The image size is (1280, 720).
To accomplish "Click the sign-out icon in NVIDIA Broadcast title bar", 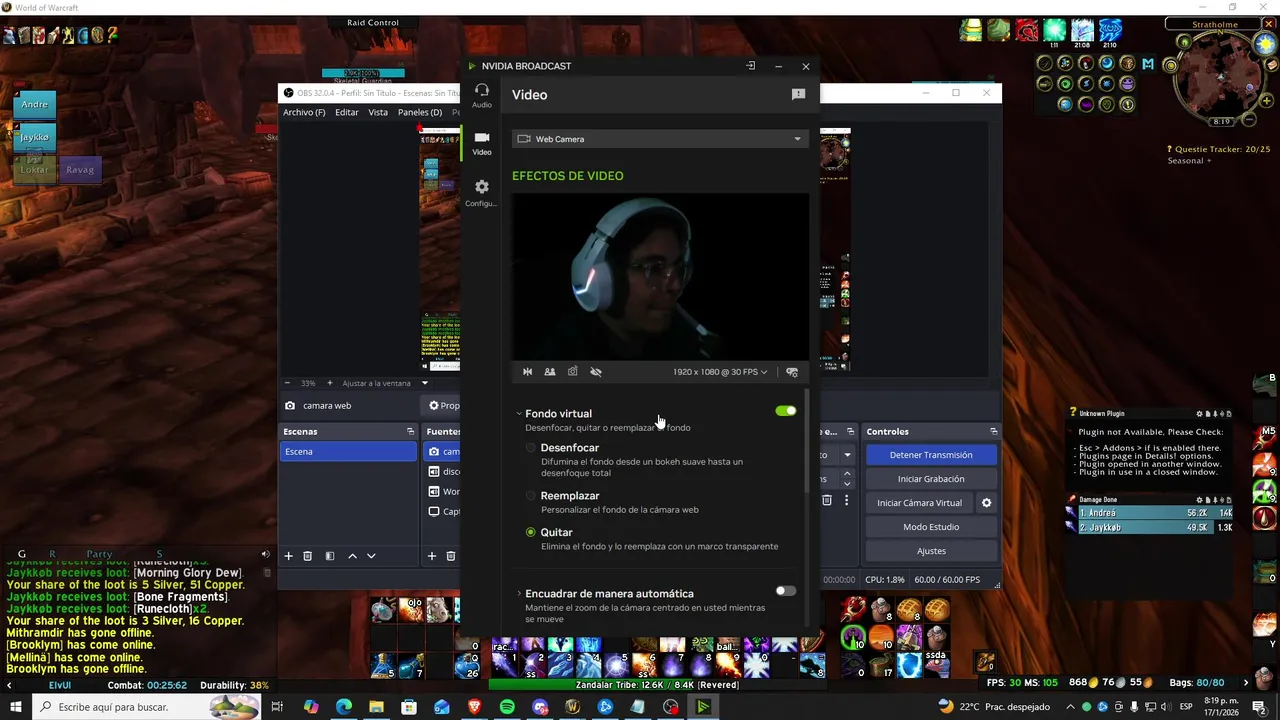I will (750, 66).
